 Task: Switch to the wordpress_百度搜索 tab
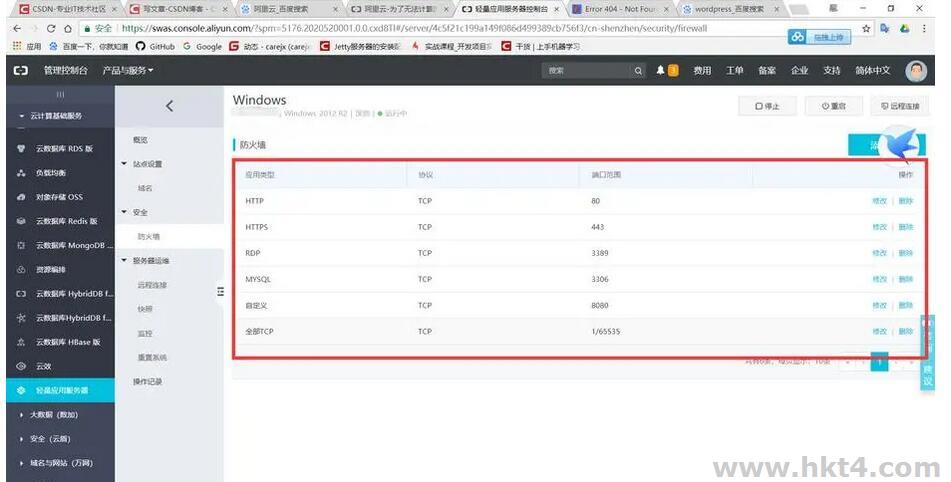731,9
